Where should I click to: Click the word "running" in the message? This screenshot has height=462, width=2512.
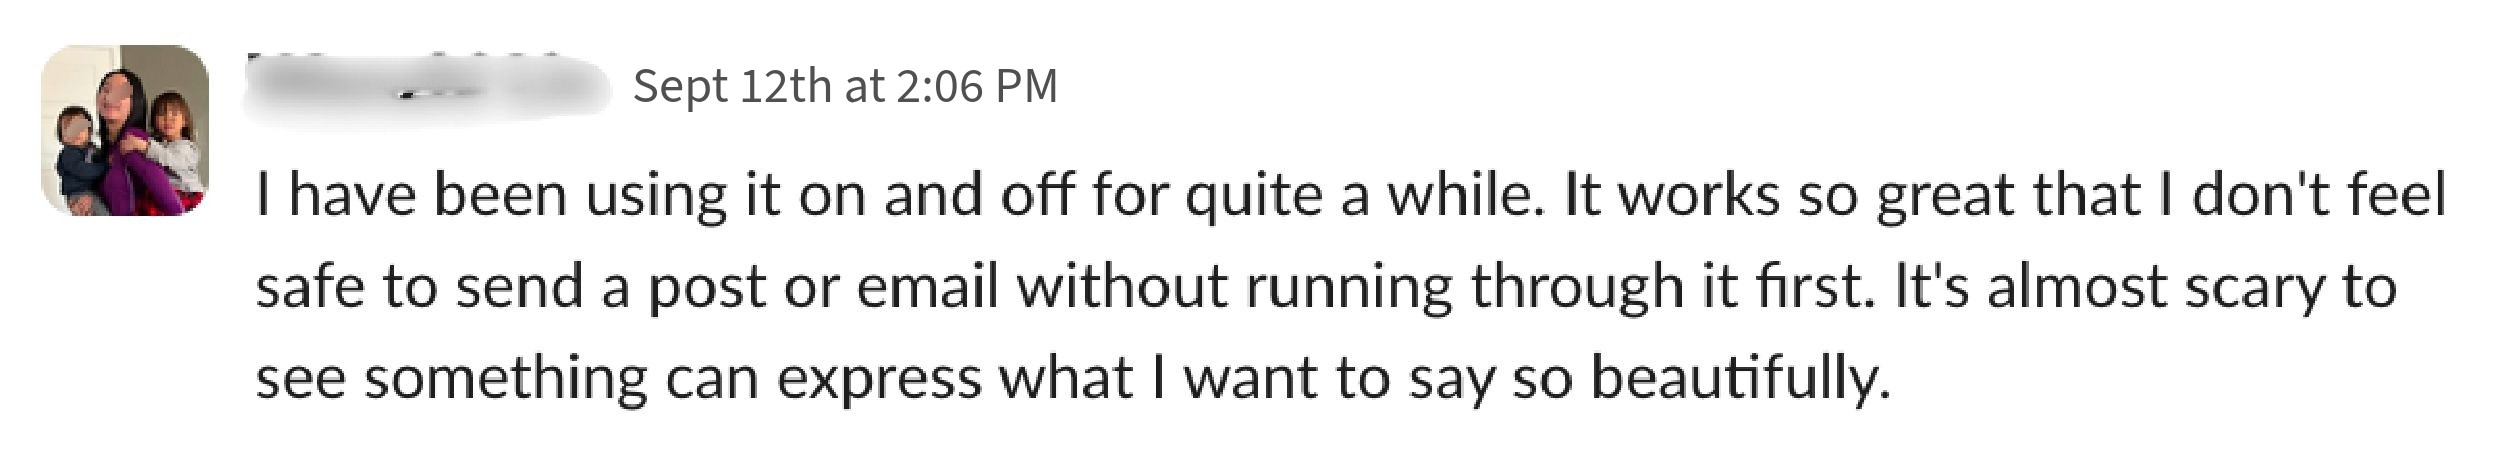click(x=1349, y=286)
